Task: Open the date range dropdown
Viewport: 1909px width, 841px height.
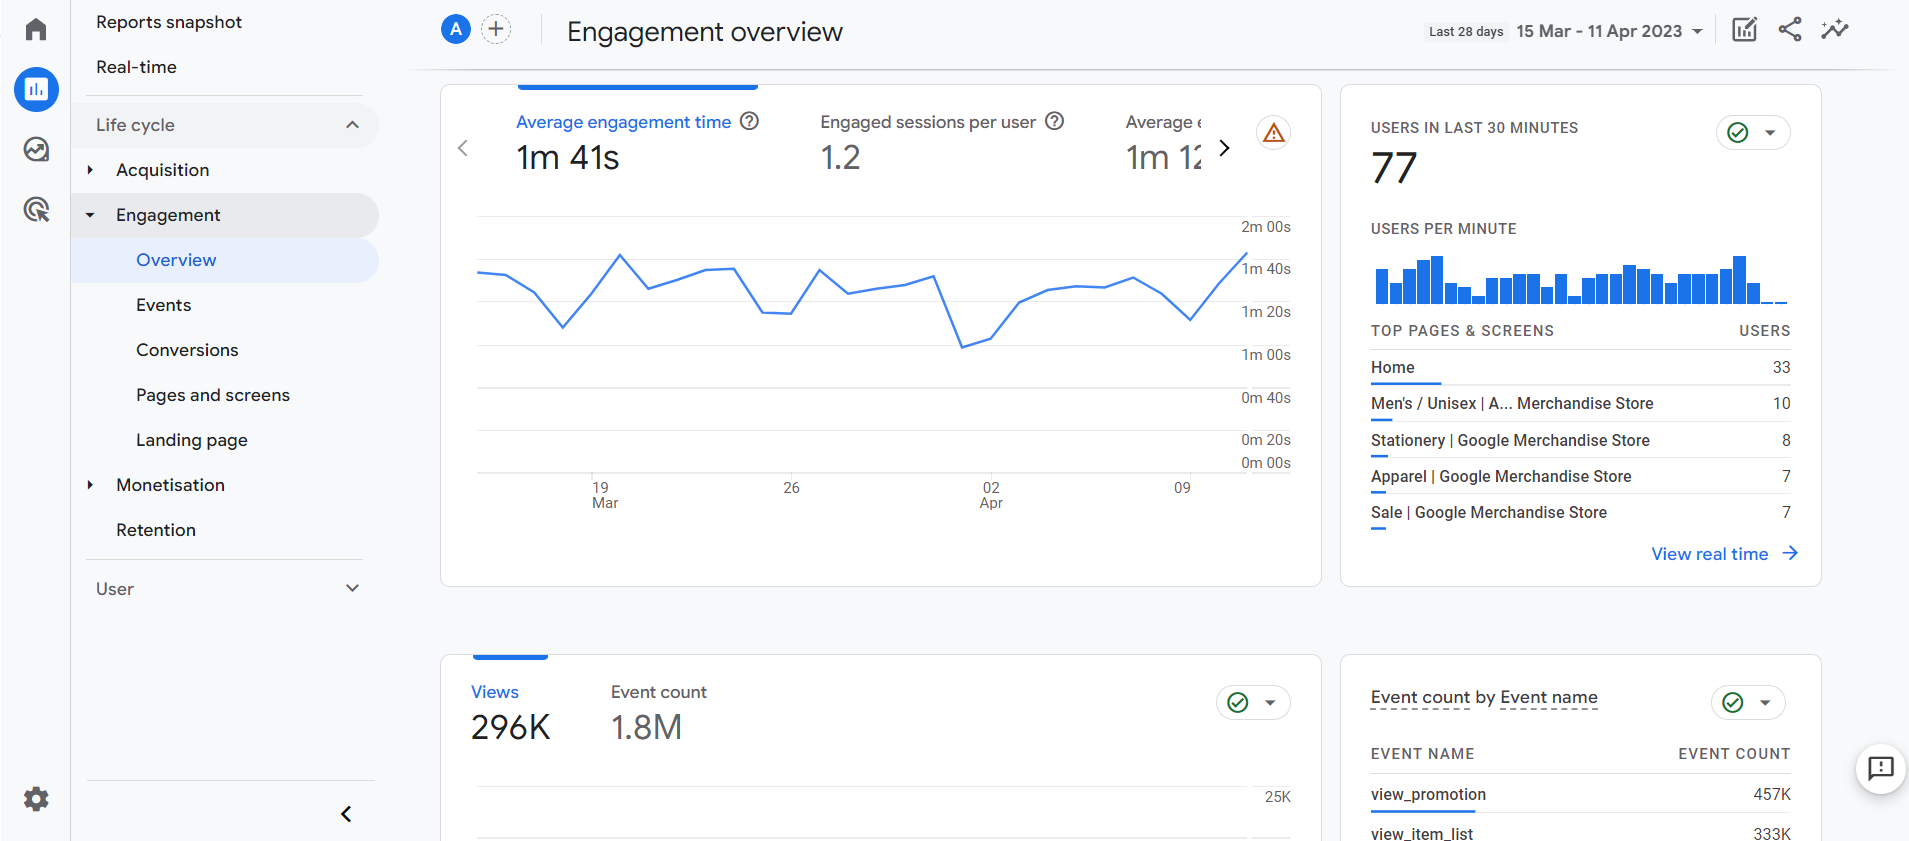Action: [x=1609, y=31]
